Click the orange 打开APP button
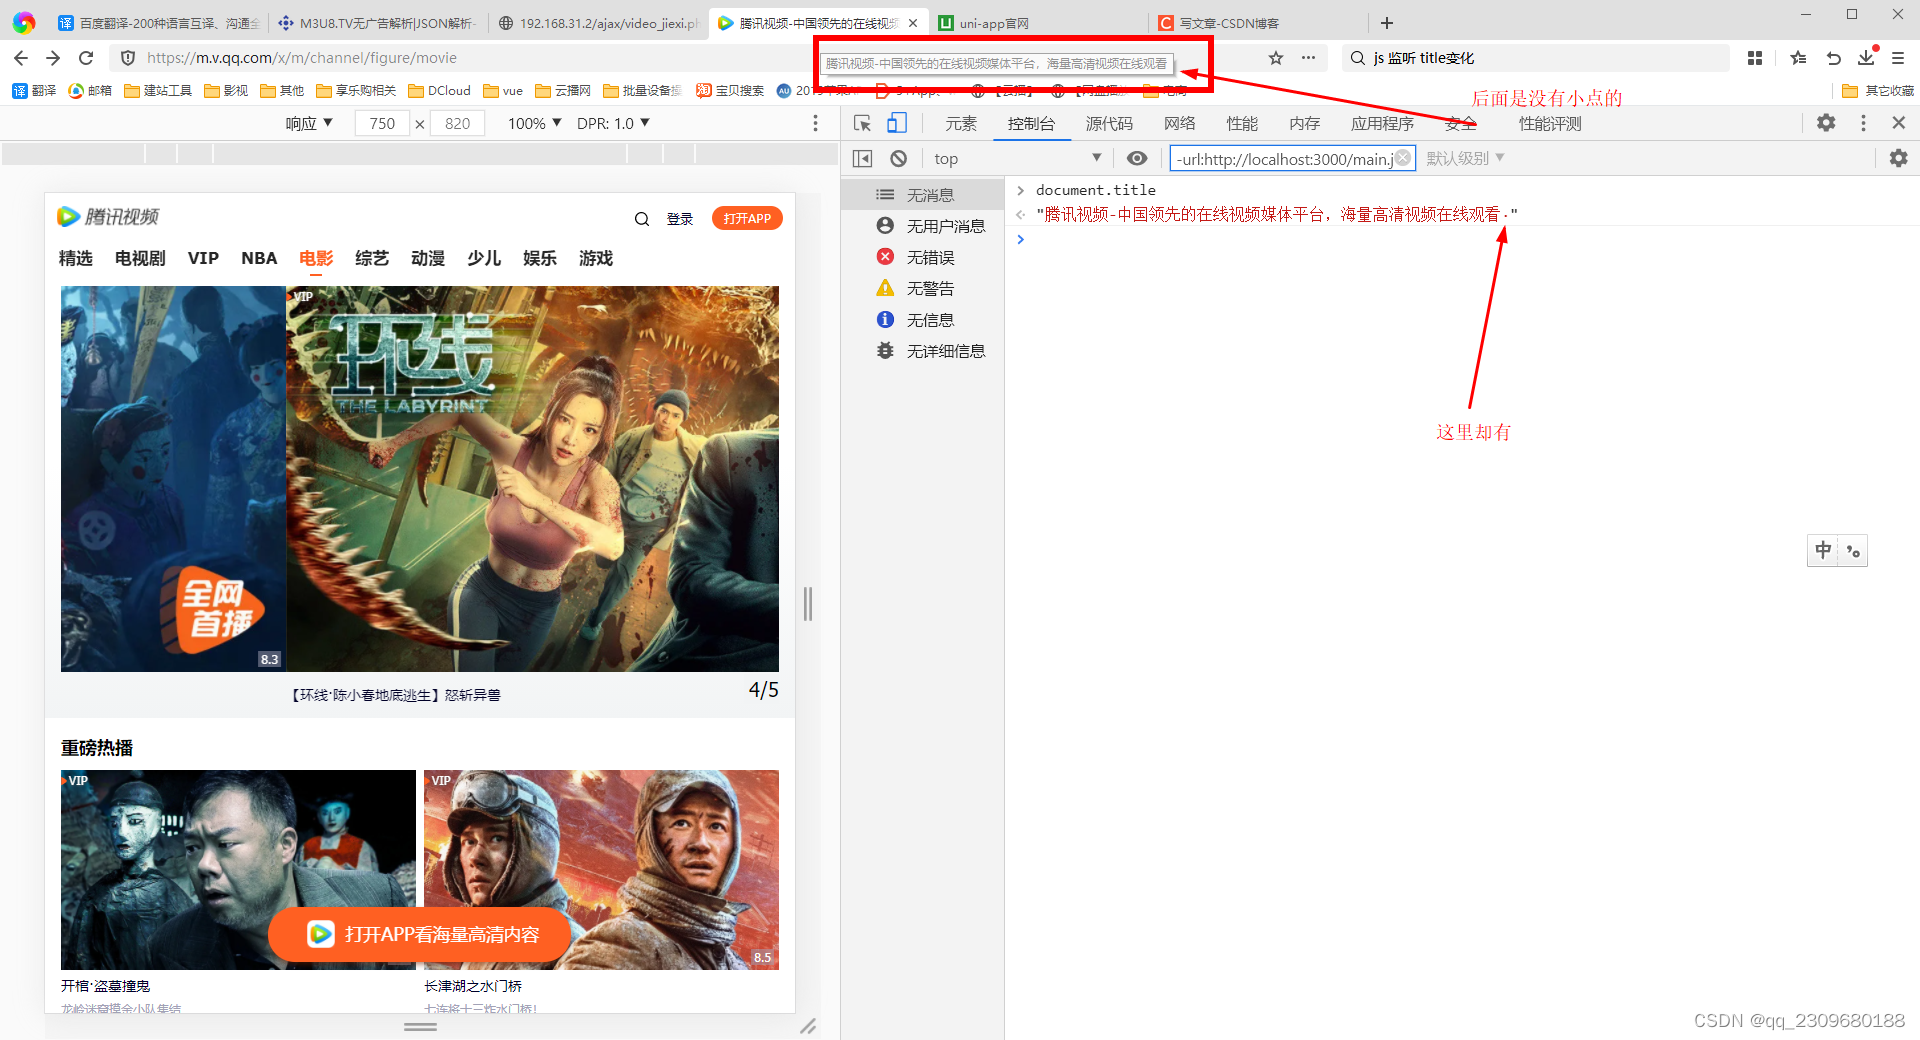This screenshot has width=1920, height=1040. (746, 218)
